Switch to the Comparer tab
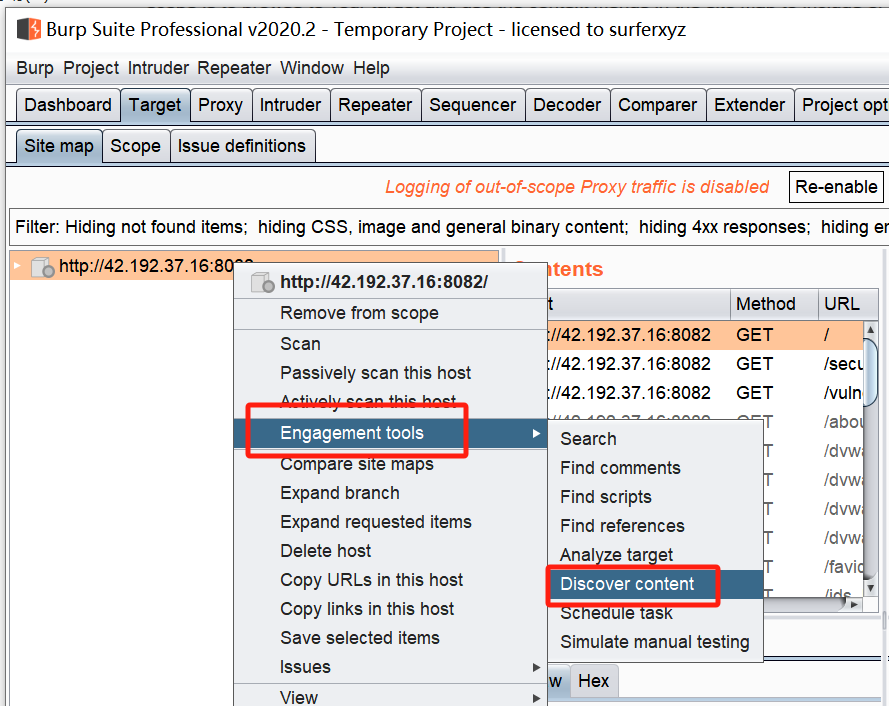889x706 pixels. (658, 105)
